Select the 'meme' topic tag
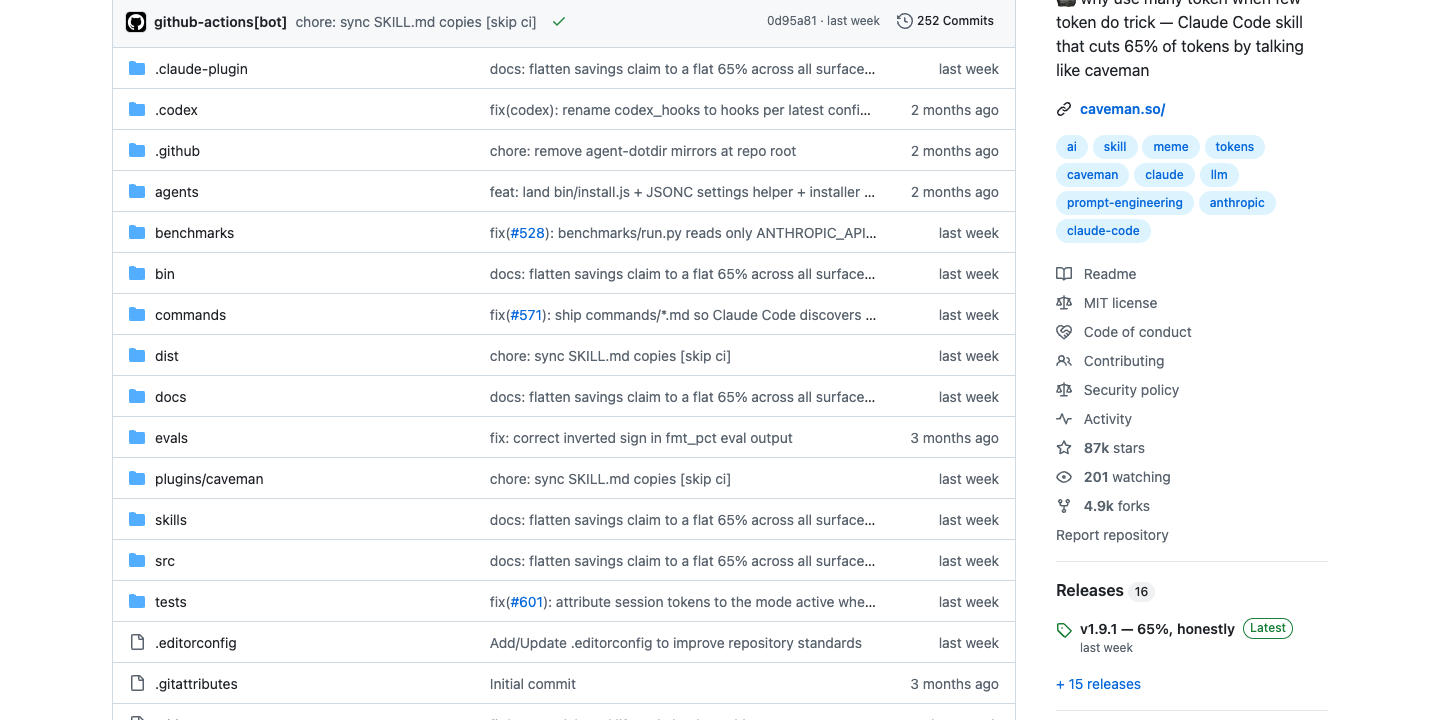 (1171, 147)
